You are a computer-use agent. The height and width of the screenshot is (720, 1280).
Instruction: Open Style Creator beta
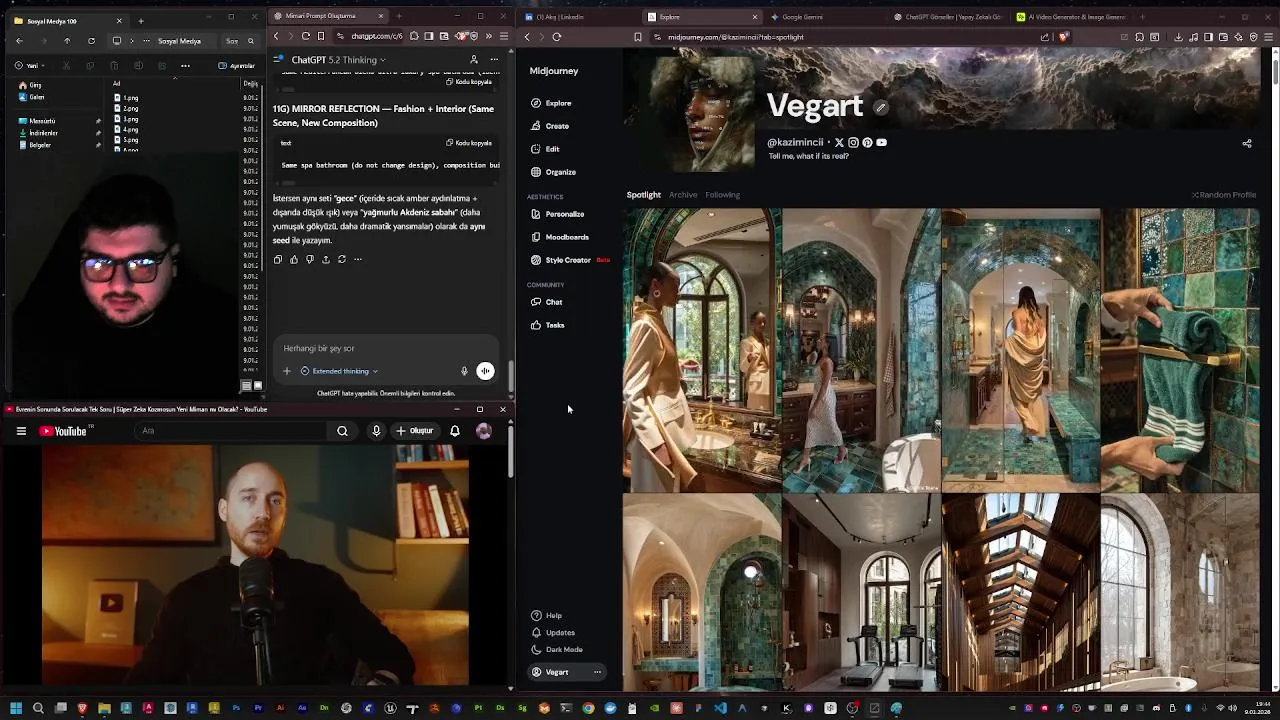pos(569,260)
